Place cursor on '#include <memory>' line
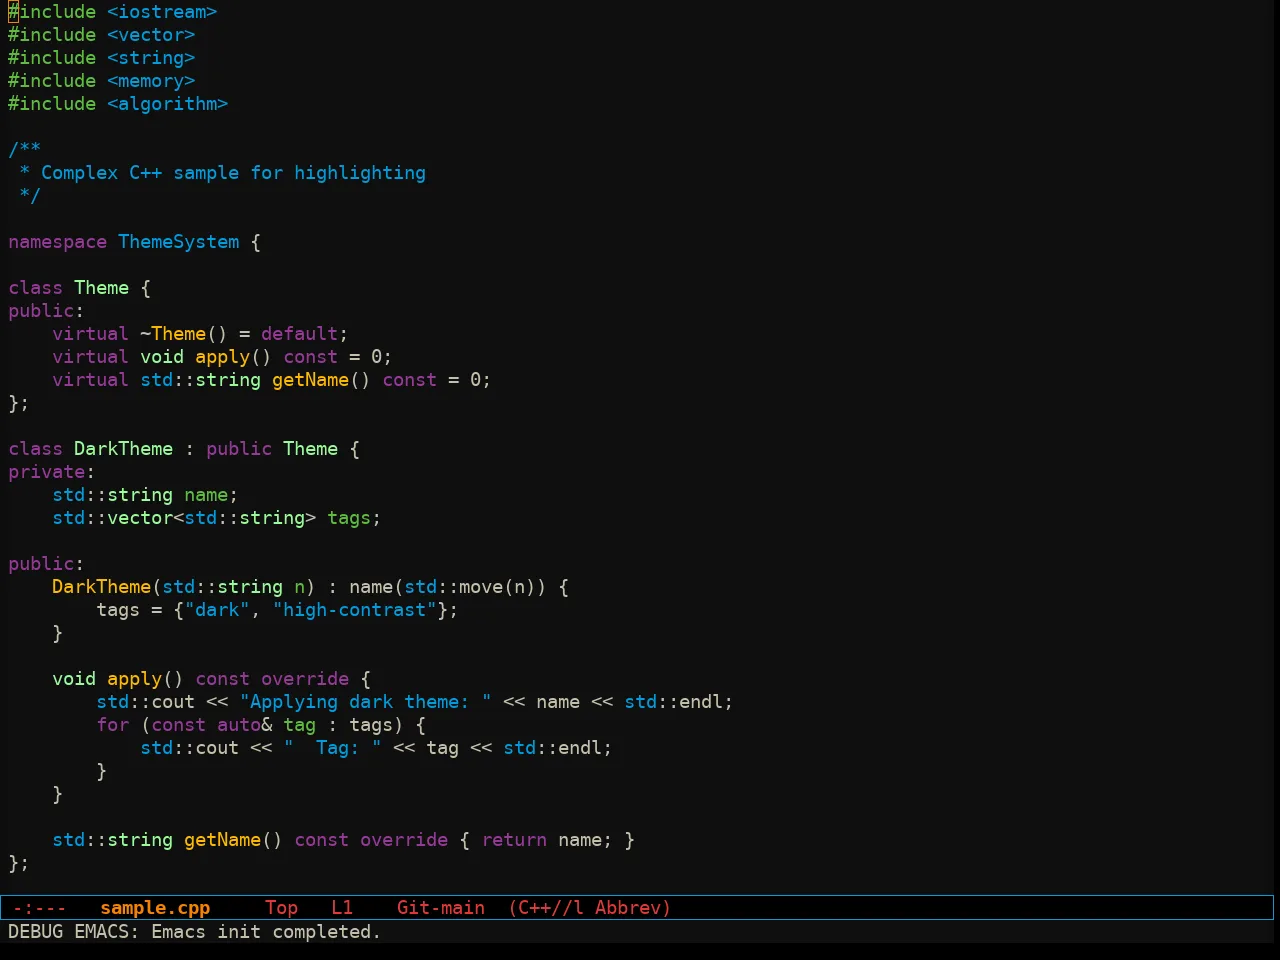Viewport: 1280px width, 960px height. click(102, 81)
